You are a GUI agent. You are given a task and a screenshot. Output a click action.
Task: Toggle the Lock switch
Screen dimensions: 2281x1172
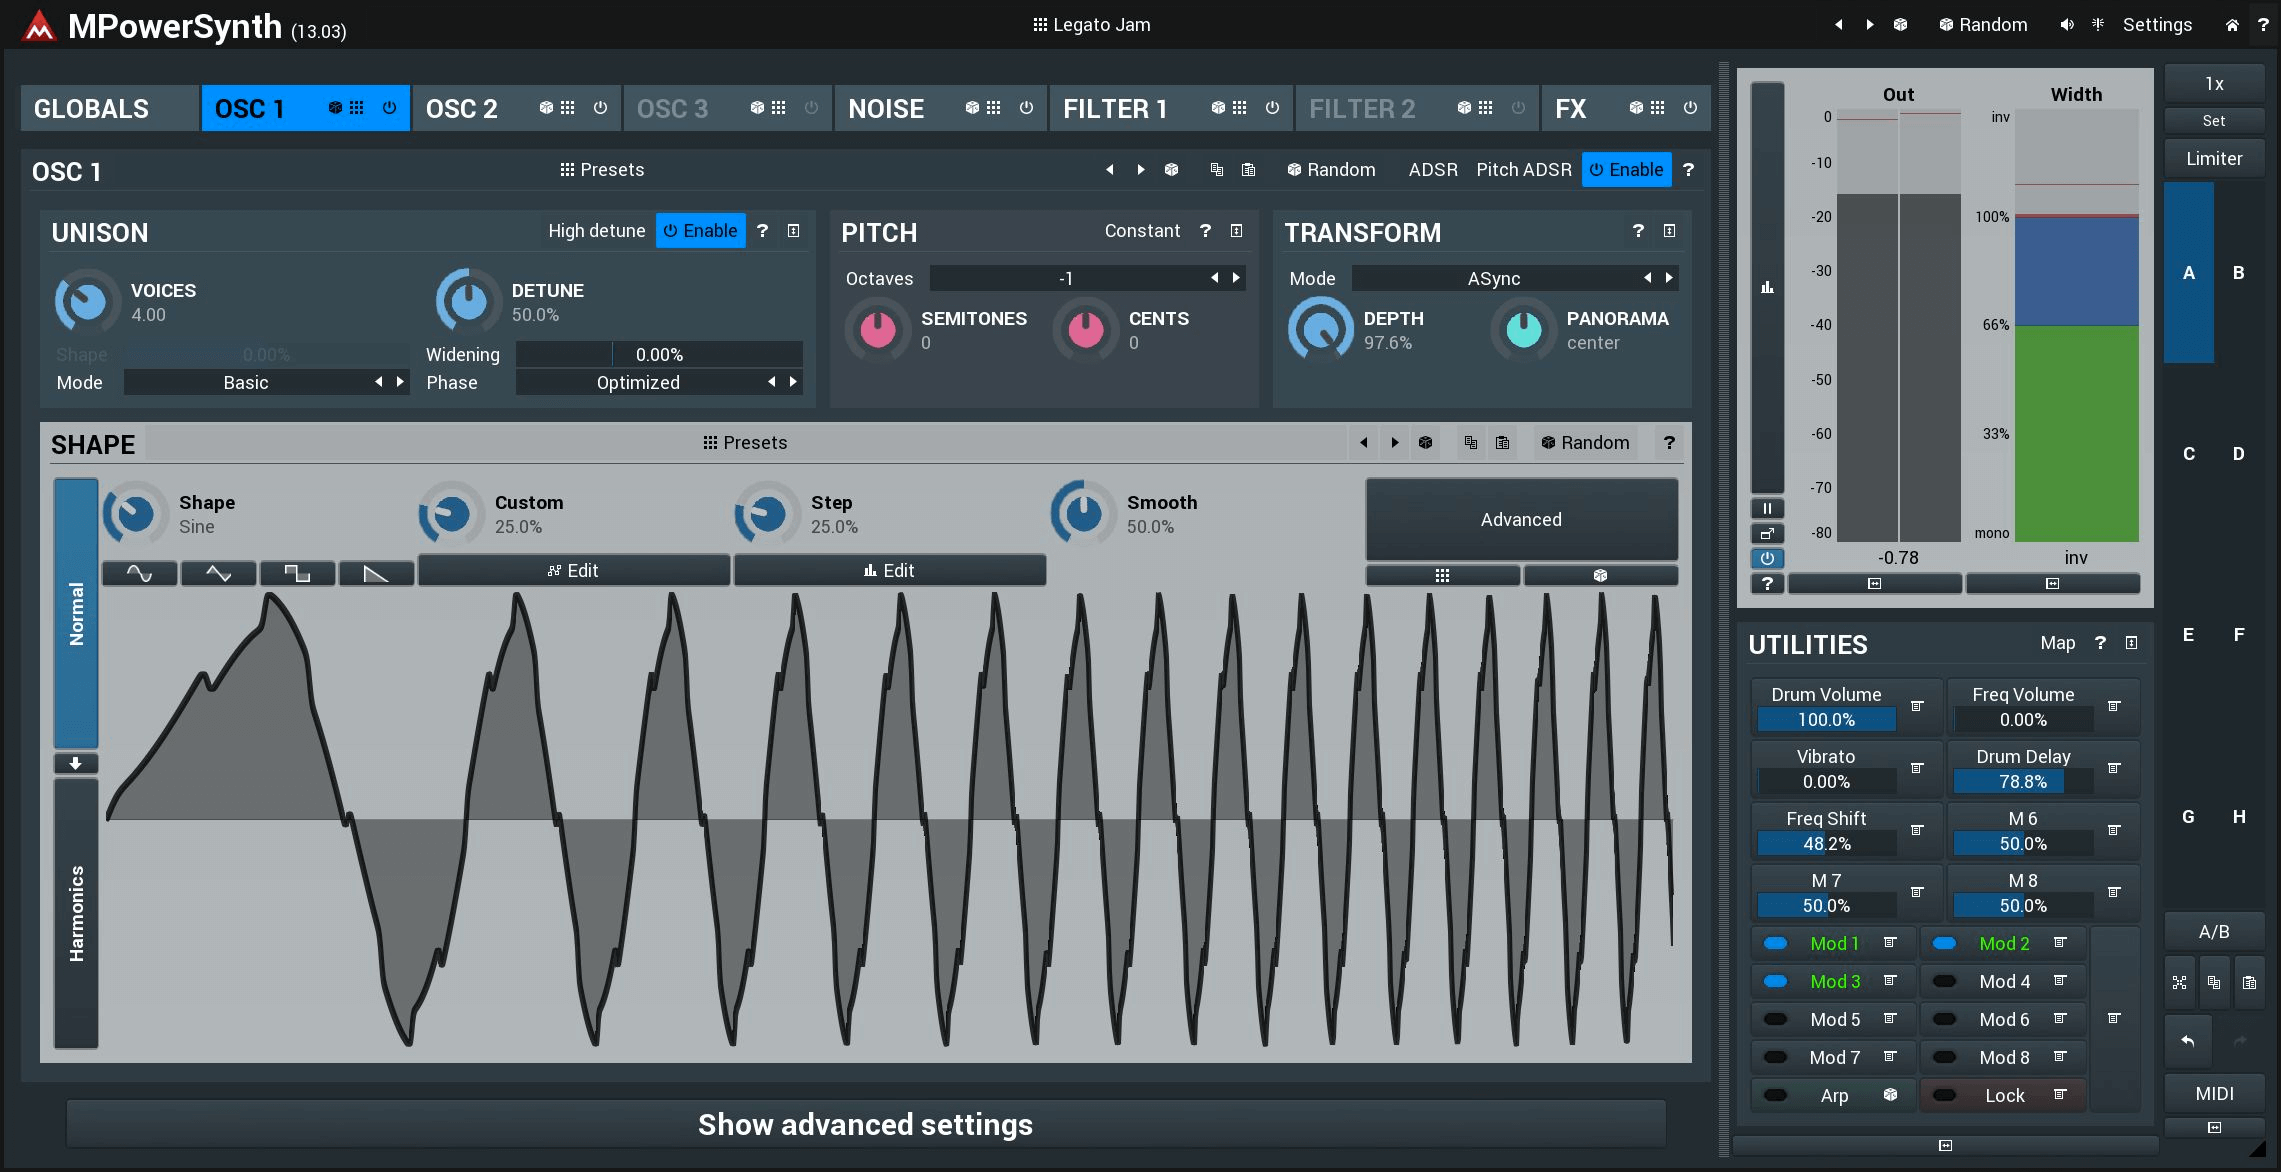(x=1944, y=1096)
